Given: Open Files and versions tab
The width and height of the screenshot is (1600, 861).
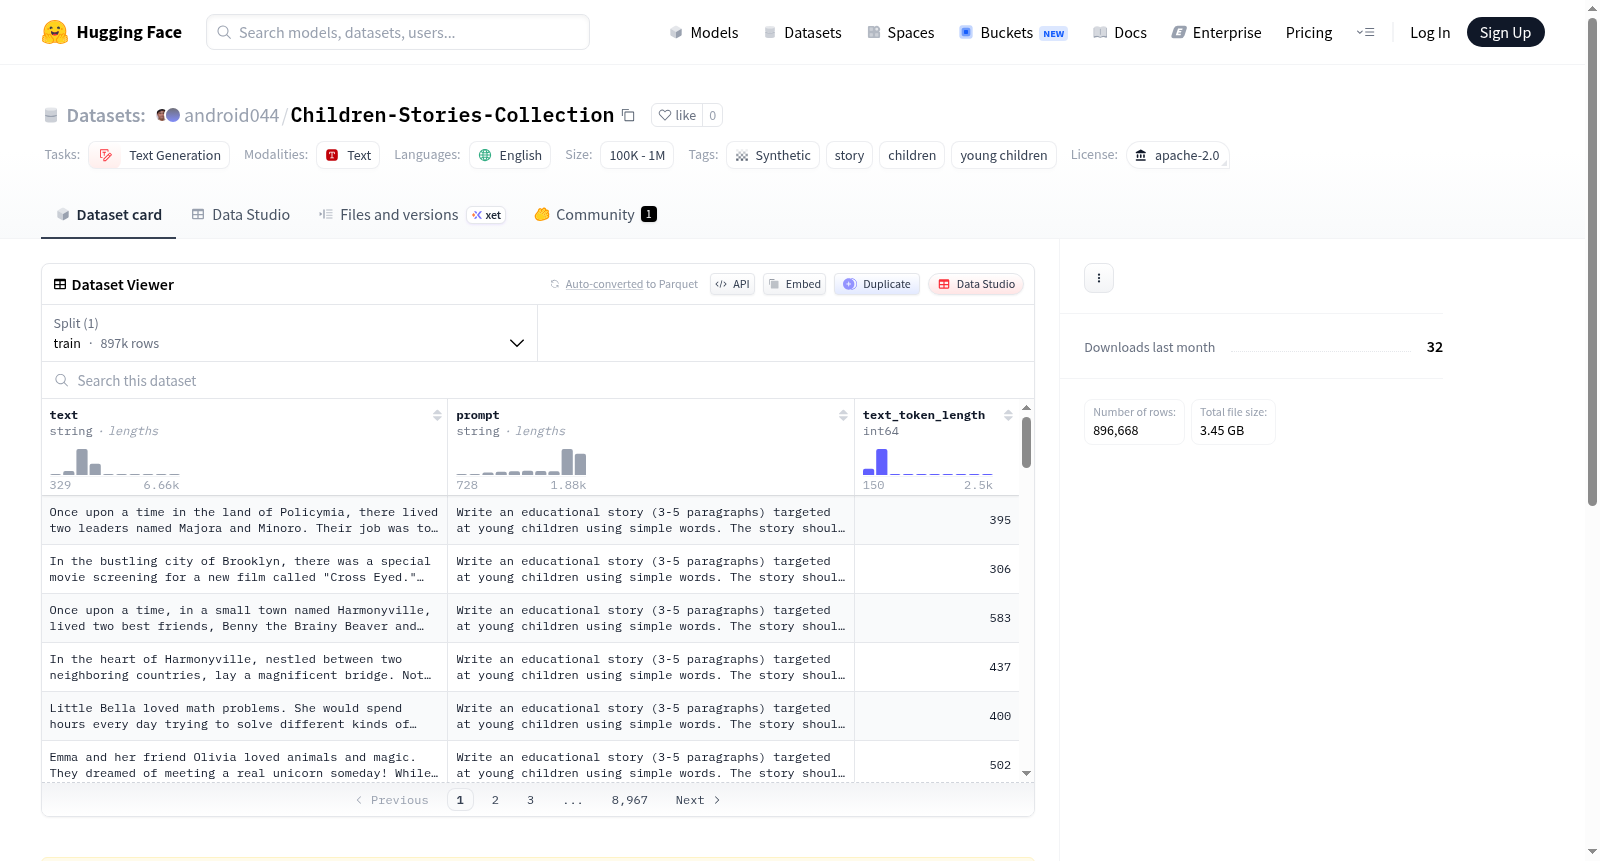Looking at the screenshot, I should (412, 215).
